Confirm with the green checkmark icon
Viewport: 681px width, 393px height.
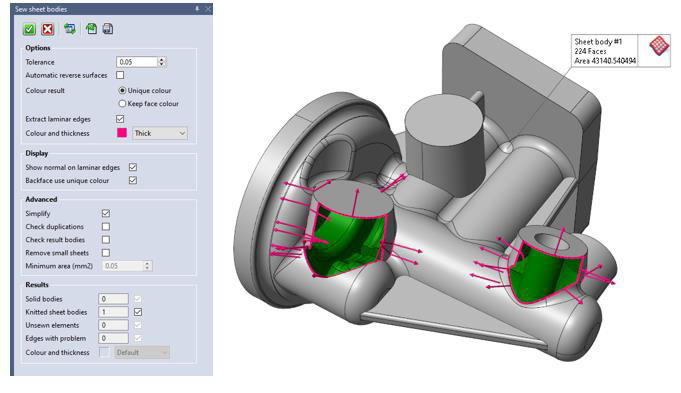tap(30, 29)
